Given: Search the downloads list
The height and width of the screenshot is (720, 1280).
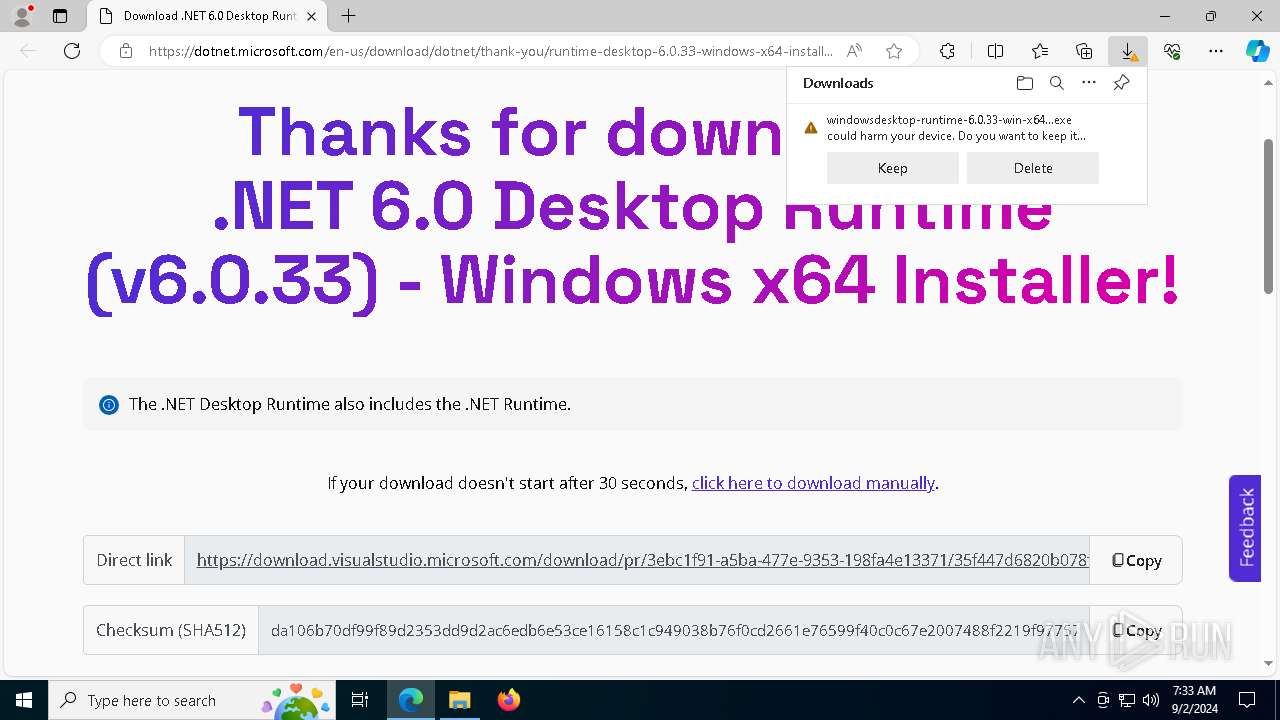Looking at the screenshot, I should click(1056, 83).
